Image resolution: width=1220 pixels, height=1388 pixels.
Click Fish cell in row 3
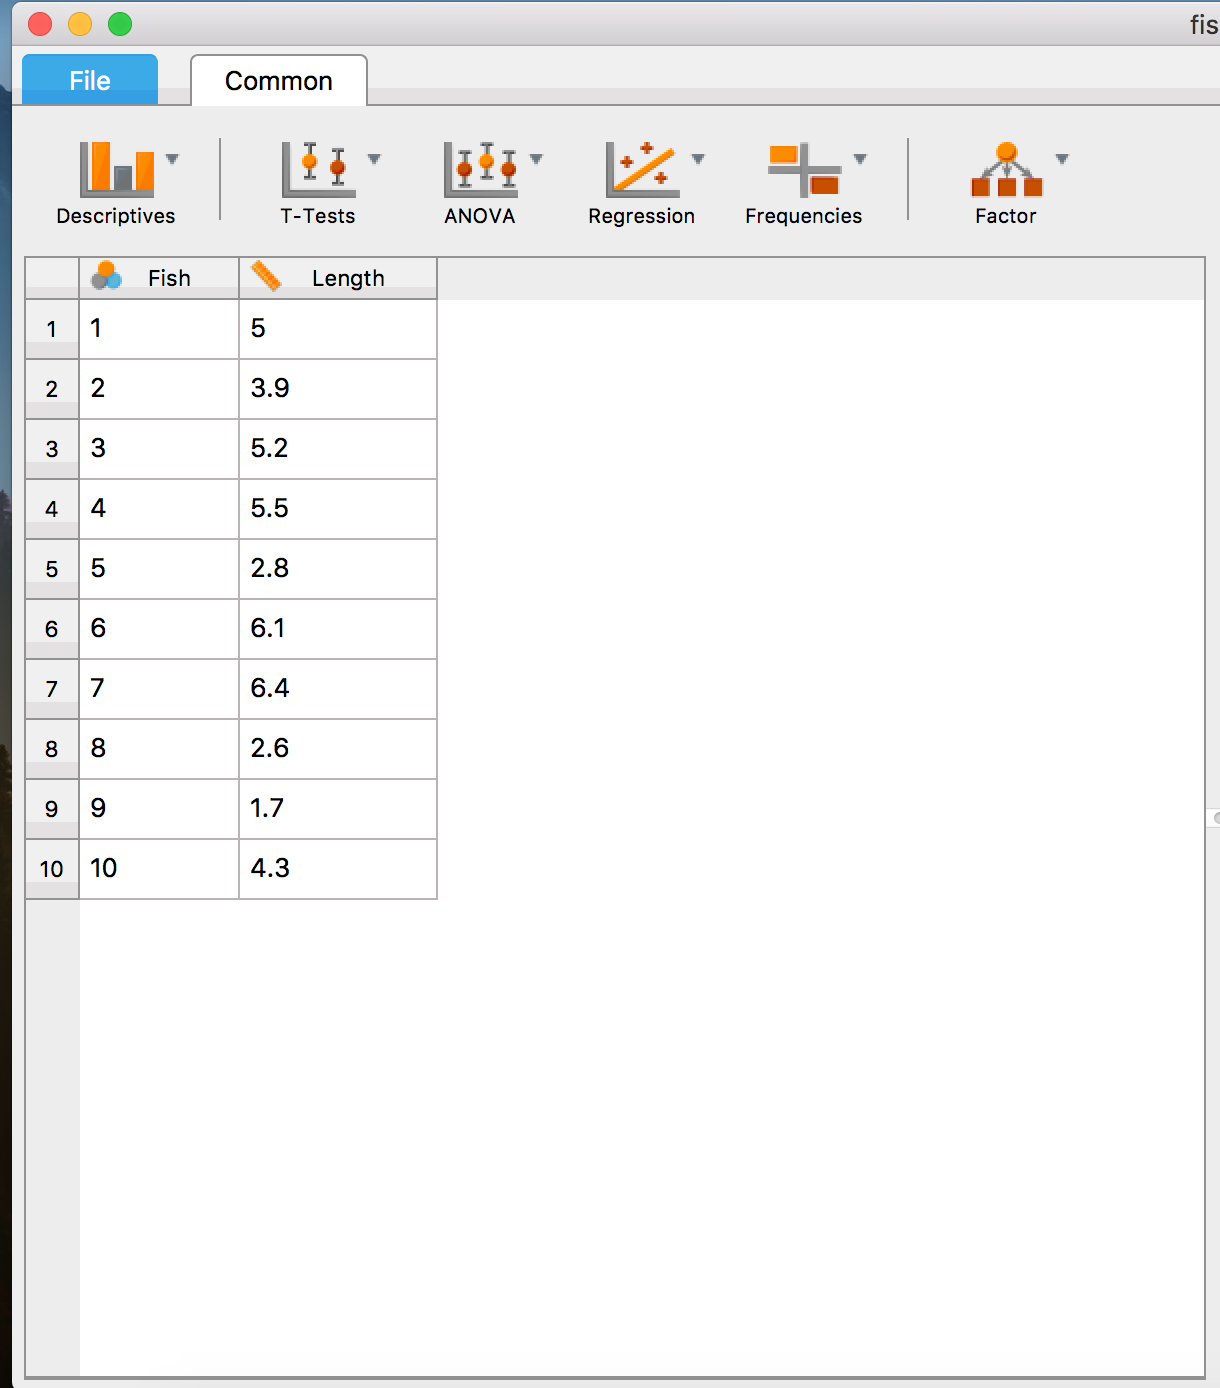(159, 449)
